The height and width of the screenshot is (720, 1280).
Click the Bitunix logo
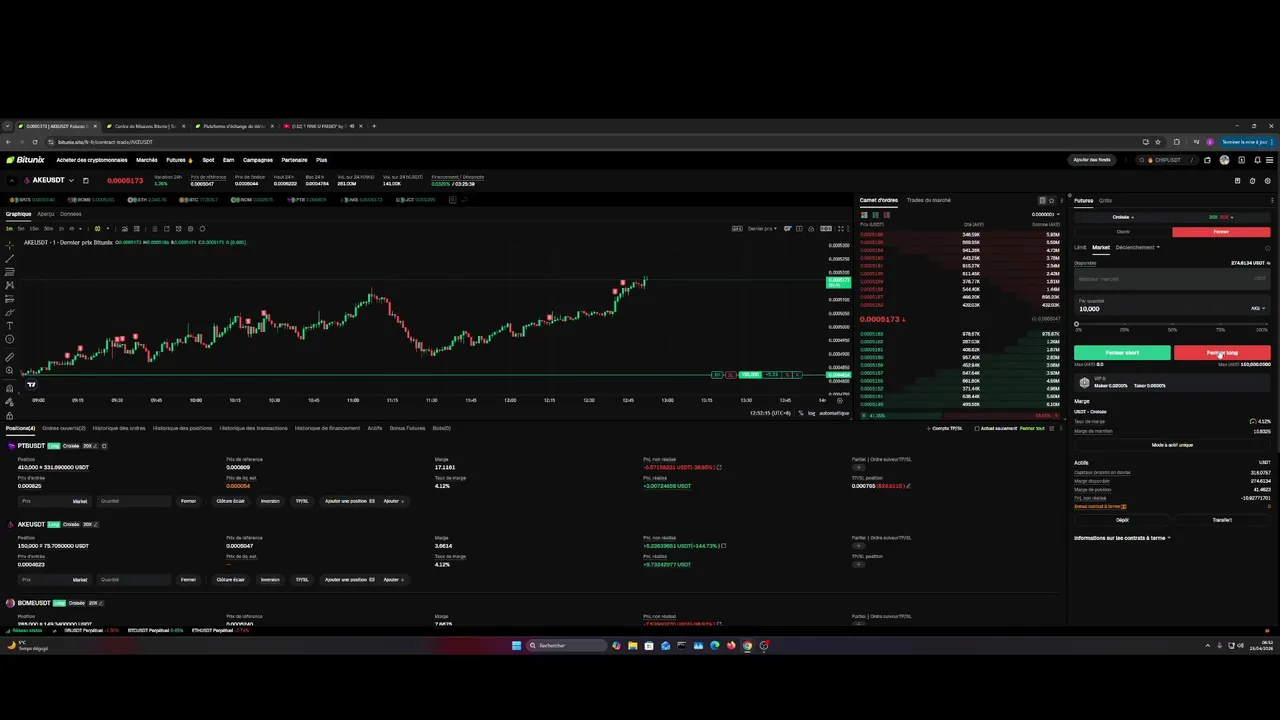click(25, 160)
